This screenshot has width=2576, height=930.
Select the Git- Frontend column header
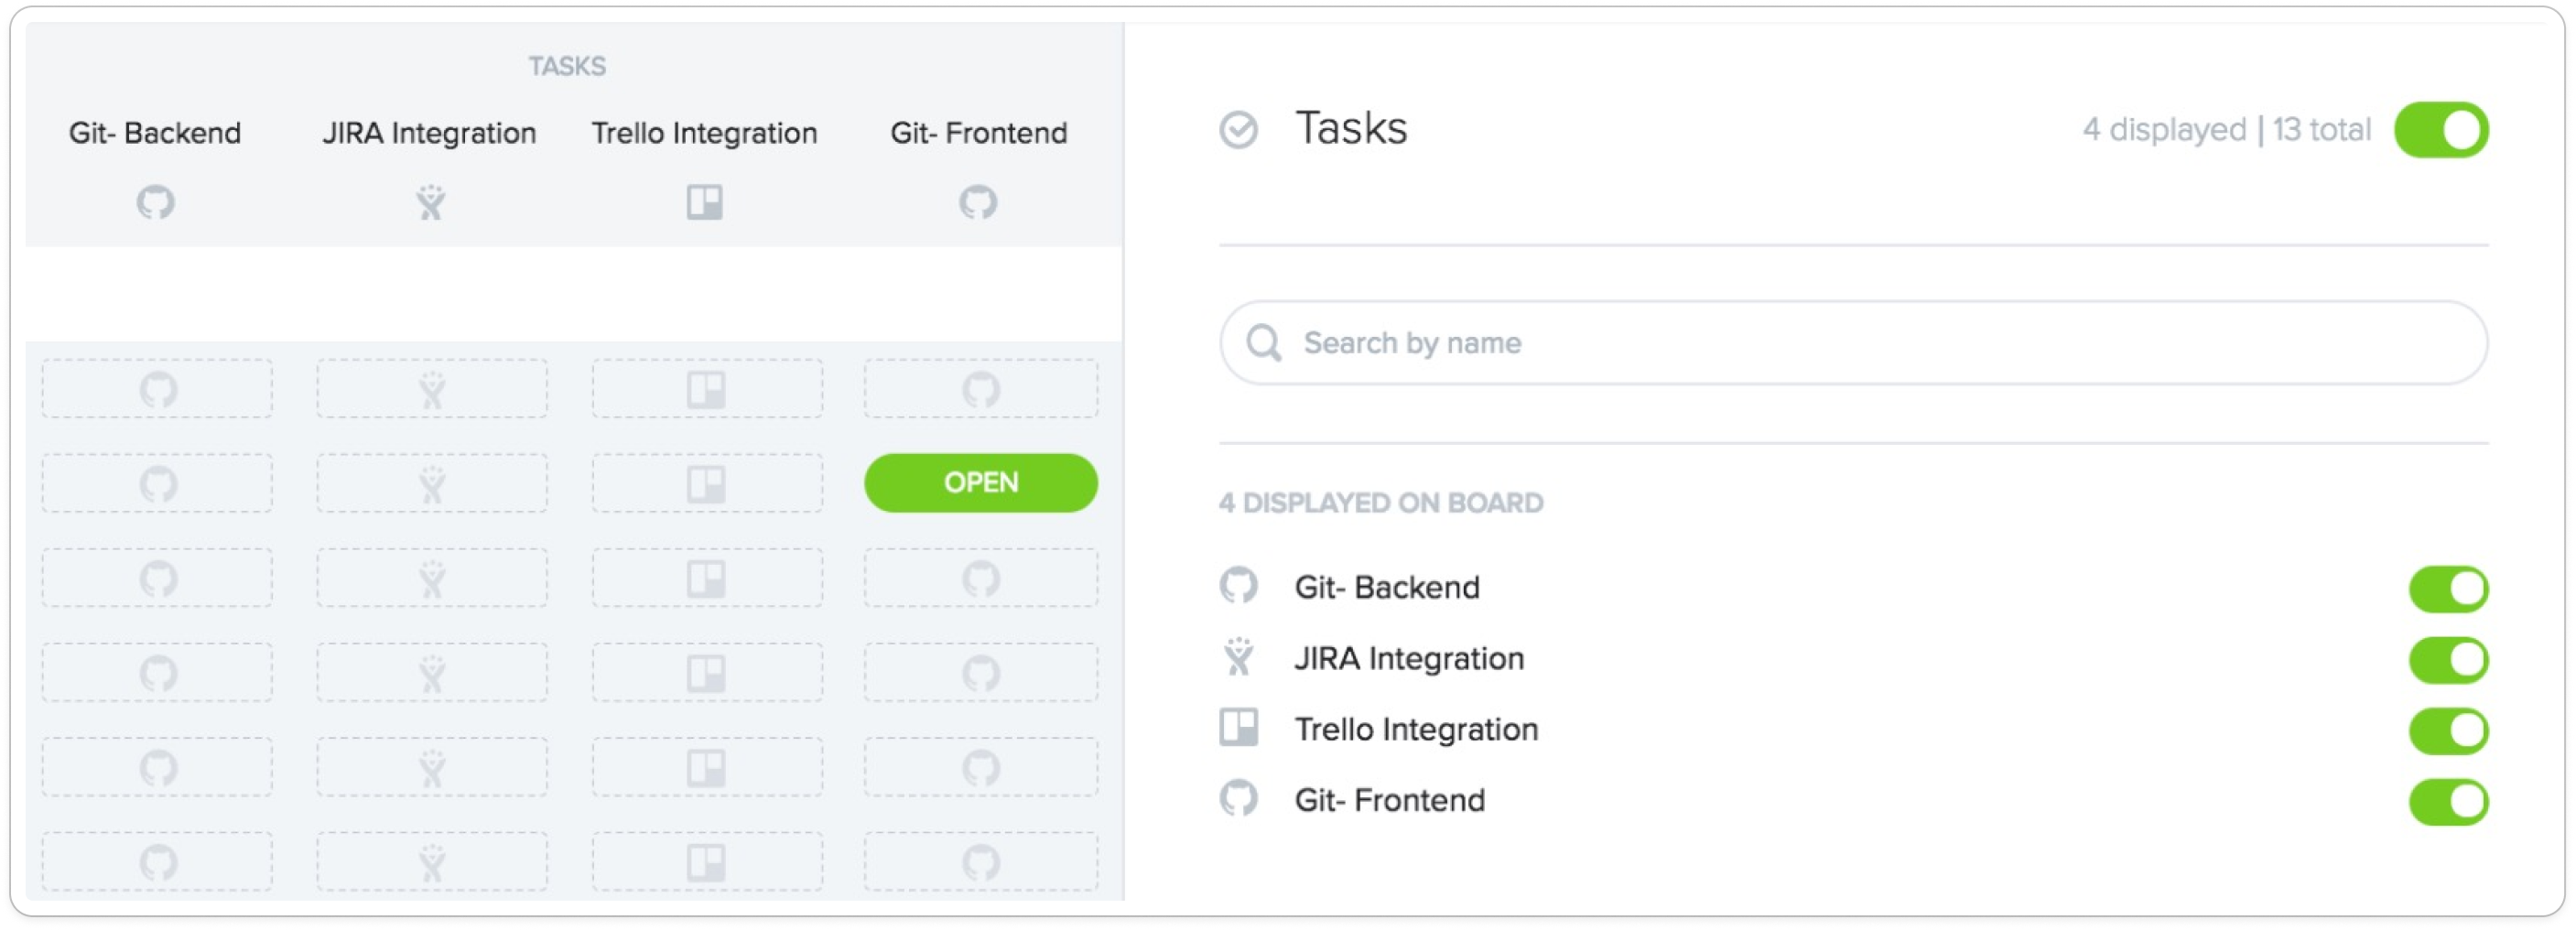tap(978, 133)
